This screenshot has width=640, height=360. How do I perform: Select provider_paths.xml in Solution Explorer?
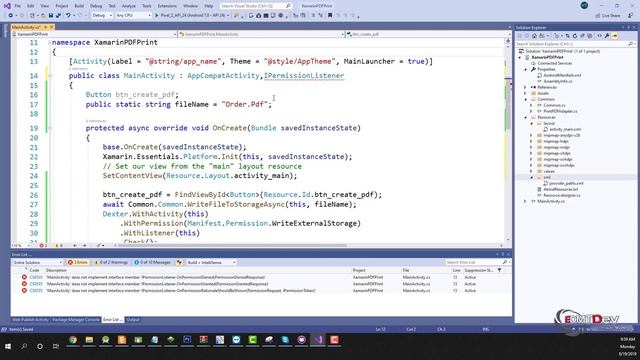[x=566, y=183]
